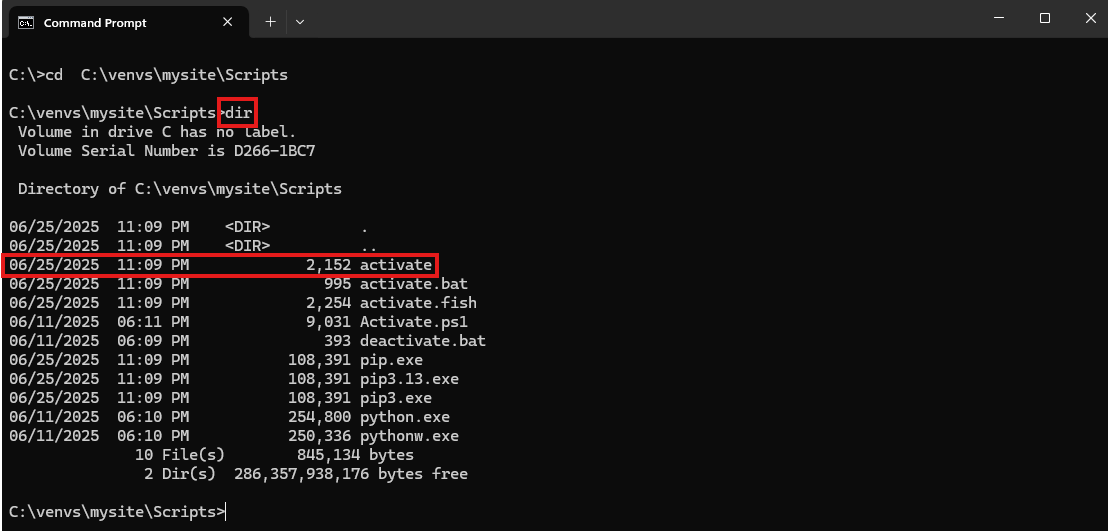This screenshot has width=1108, height=531.
Task: Maximize the terminal window
Action: tap(1044, 18)
